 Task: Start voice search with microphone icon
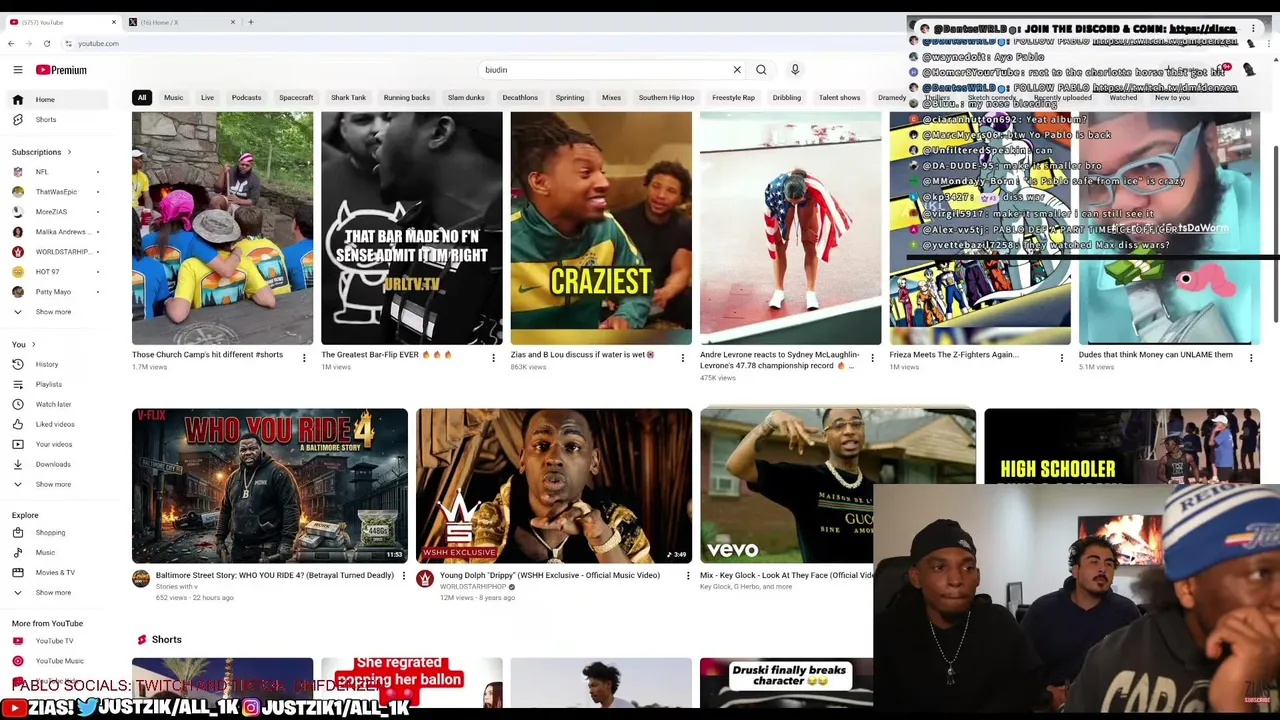coord(795,70)
